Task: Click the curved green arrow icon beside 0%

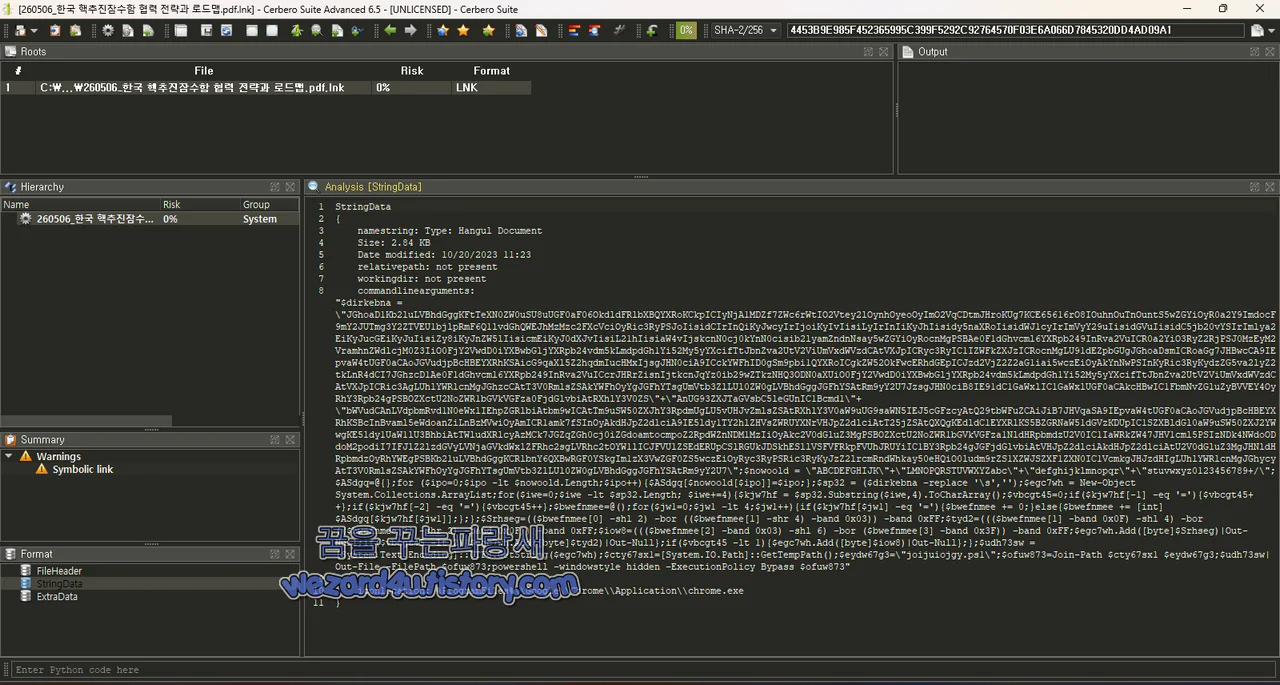Action: (652, 30)
